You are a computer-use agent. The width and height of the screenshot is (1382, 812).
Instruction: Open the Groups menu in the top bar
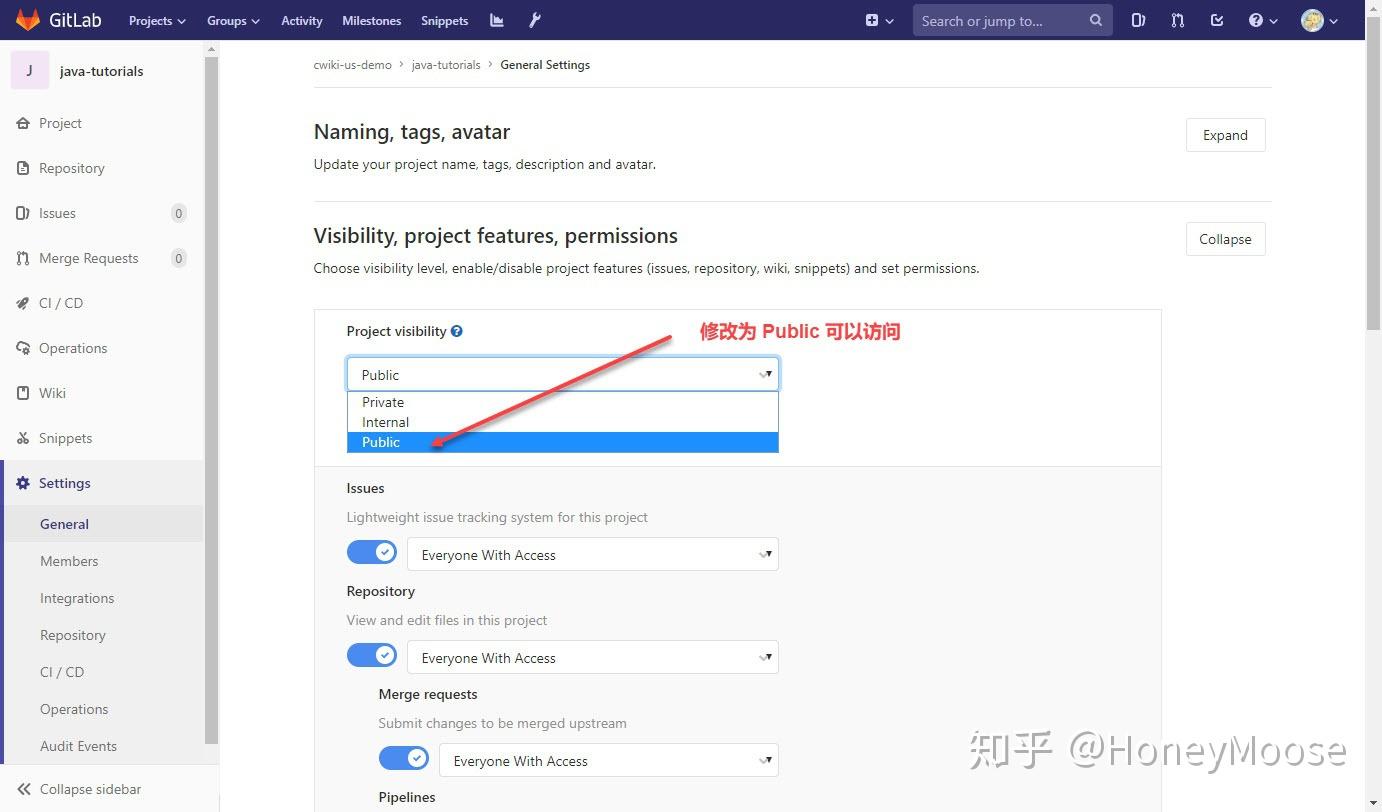pos(231,20)
